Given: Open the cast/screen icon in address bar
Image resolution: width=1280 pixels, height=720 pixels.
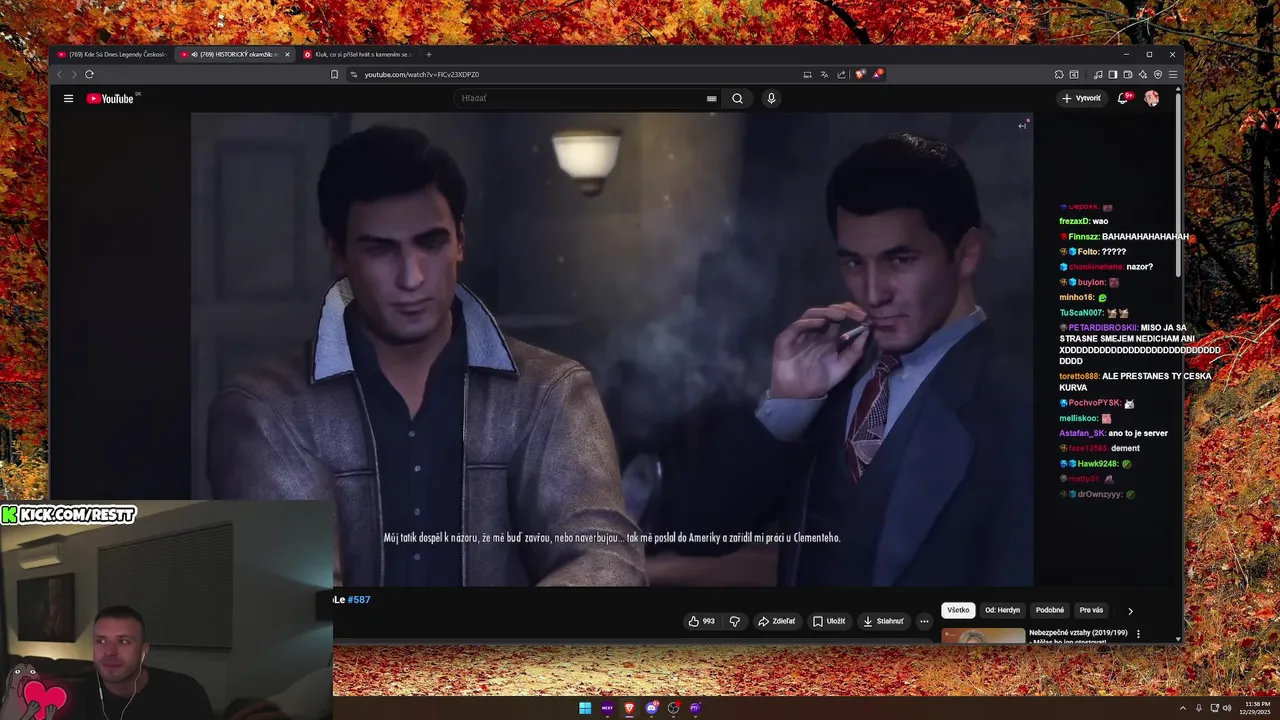Looking at the screenshot, I should click(807, 74).
